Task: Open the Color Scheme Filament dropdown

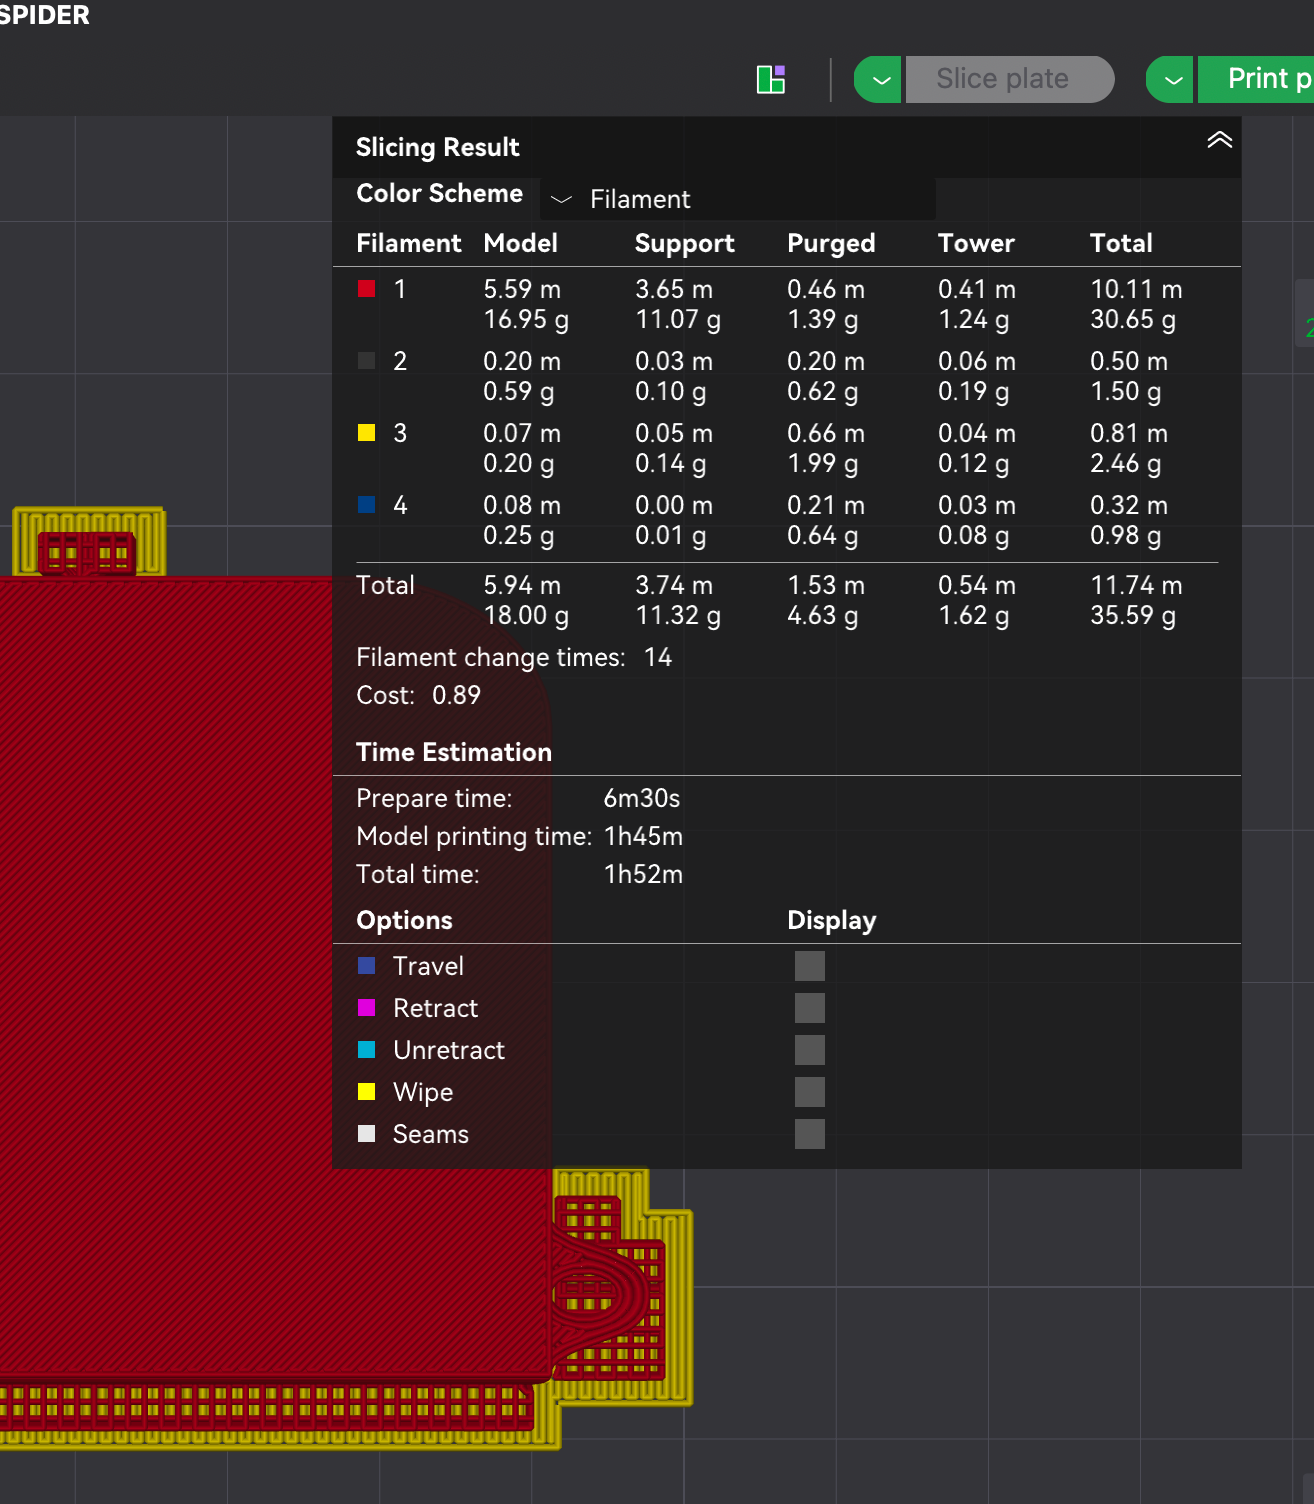Action: pos(738,199)
